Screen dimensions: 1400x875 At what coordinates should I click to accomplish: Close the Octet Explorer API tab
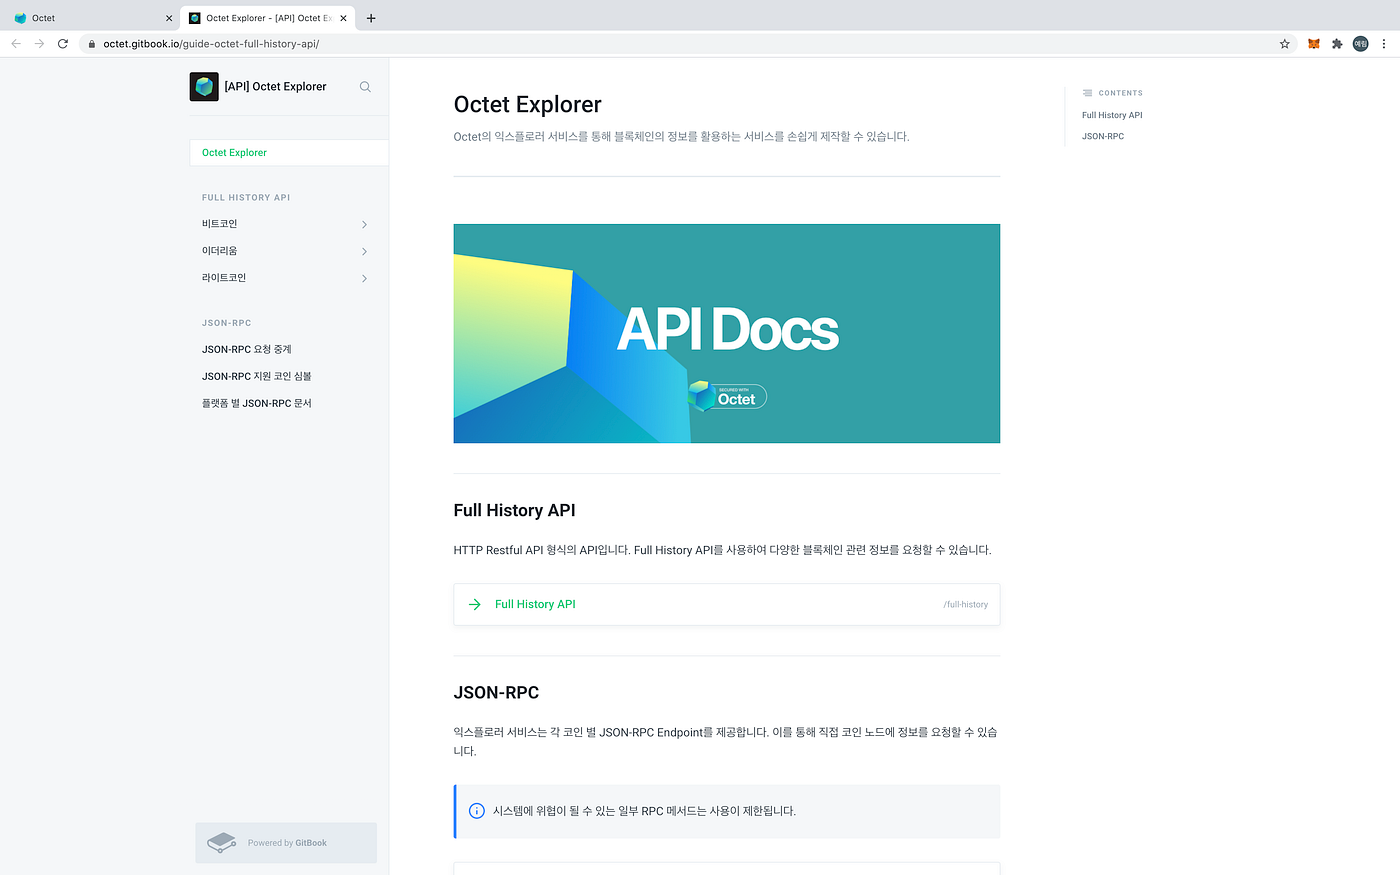[343, 18]
